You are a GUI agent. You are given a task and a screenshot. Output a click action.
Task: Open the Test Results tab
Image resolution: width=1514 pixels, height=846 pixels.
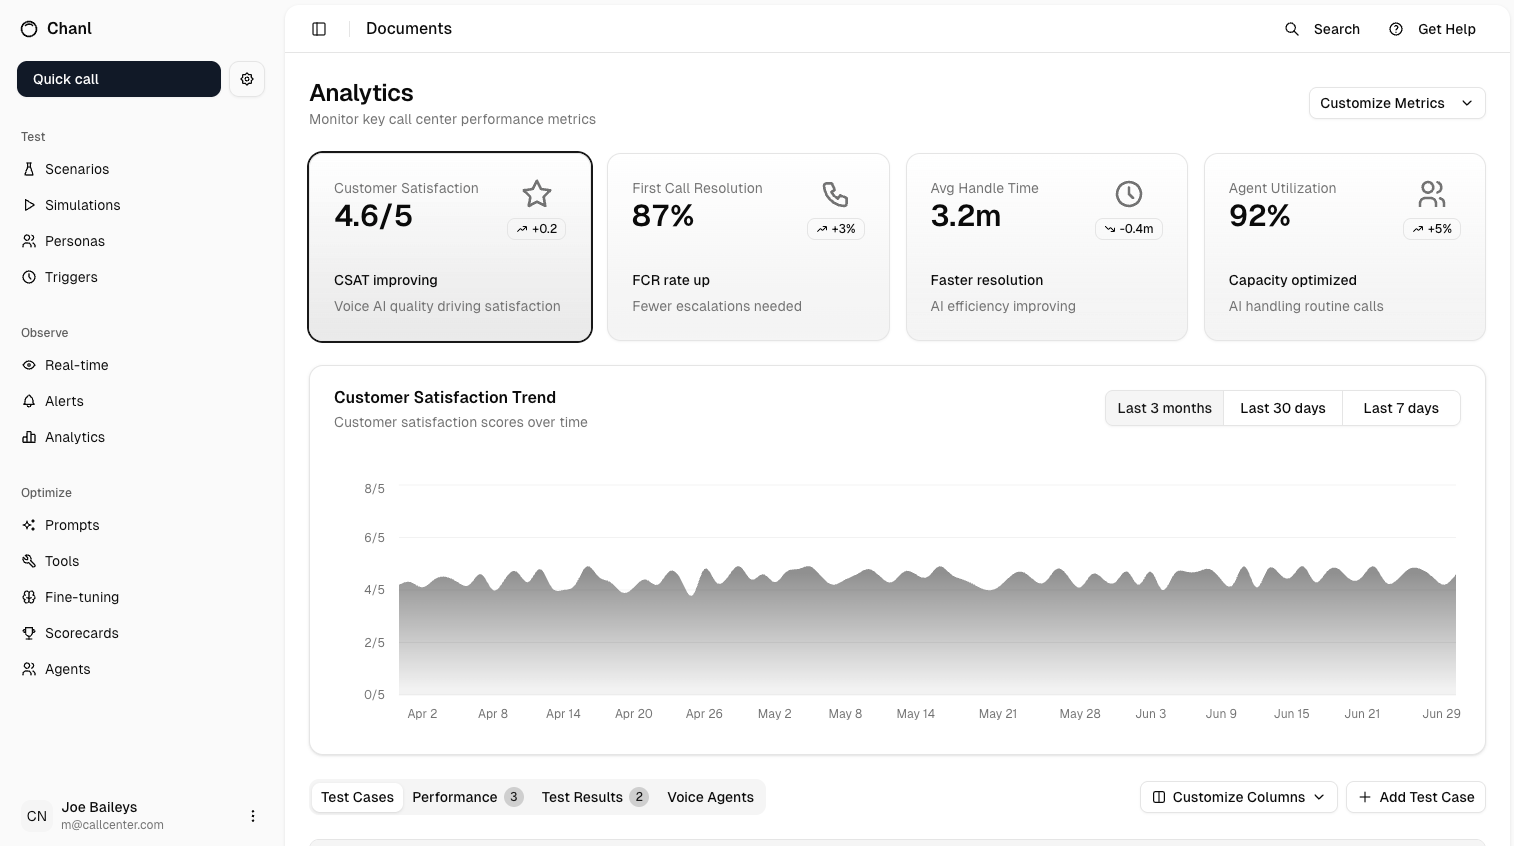[x=582, y=797]
